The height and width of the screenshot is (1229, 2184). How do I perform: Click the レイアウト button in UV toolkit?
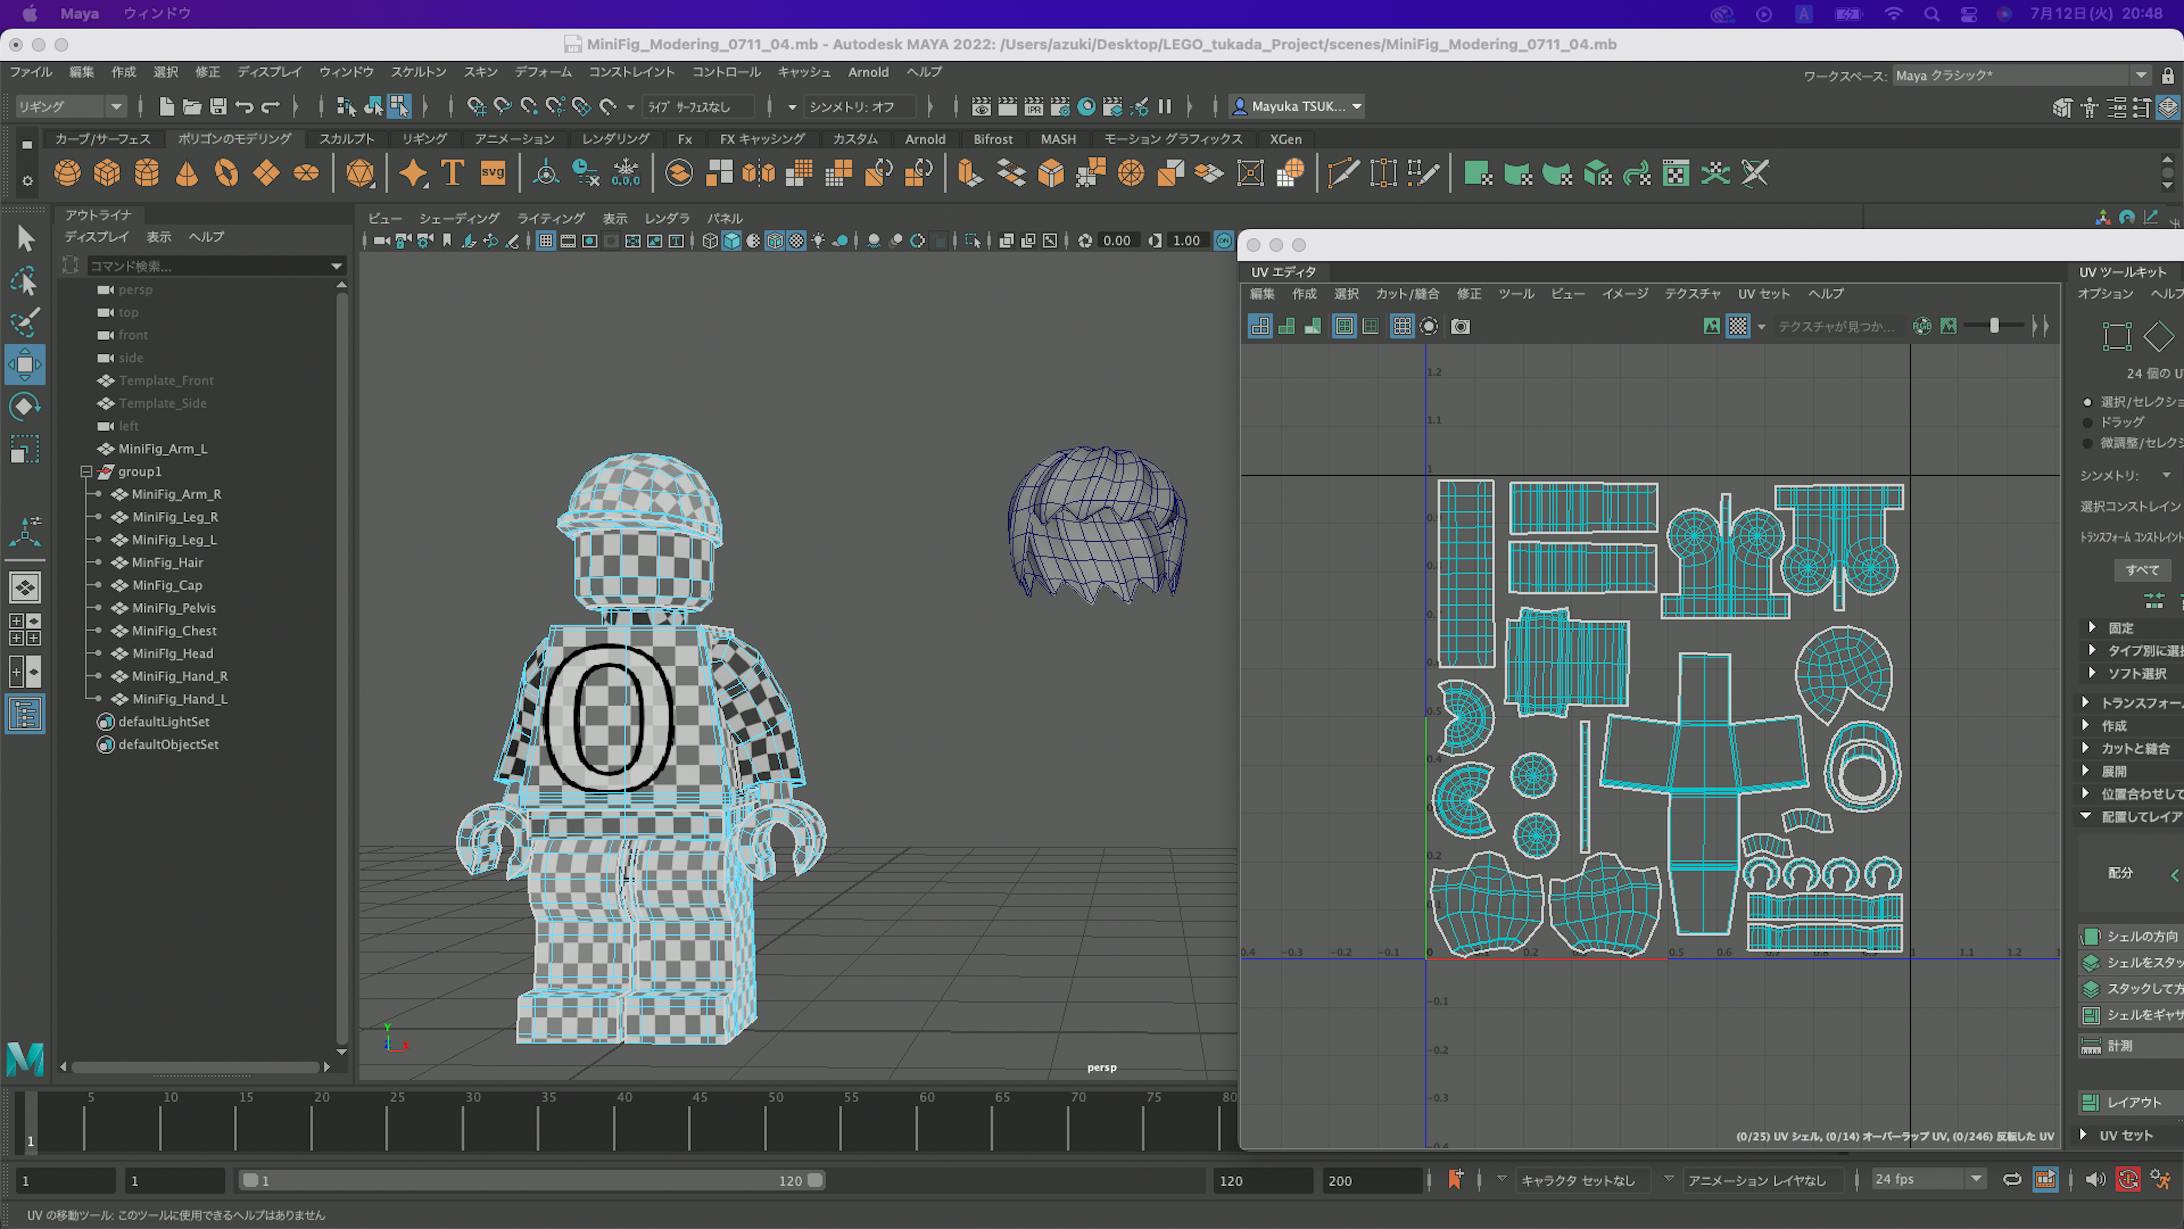tap(2133, 1102)
